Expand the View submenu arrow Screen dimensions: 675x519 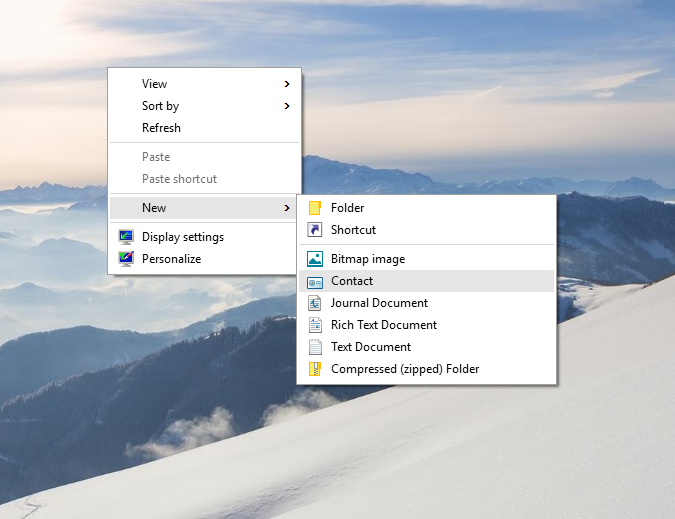coord(287,84)
